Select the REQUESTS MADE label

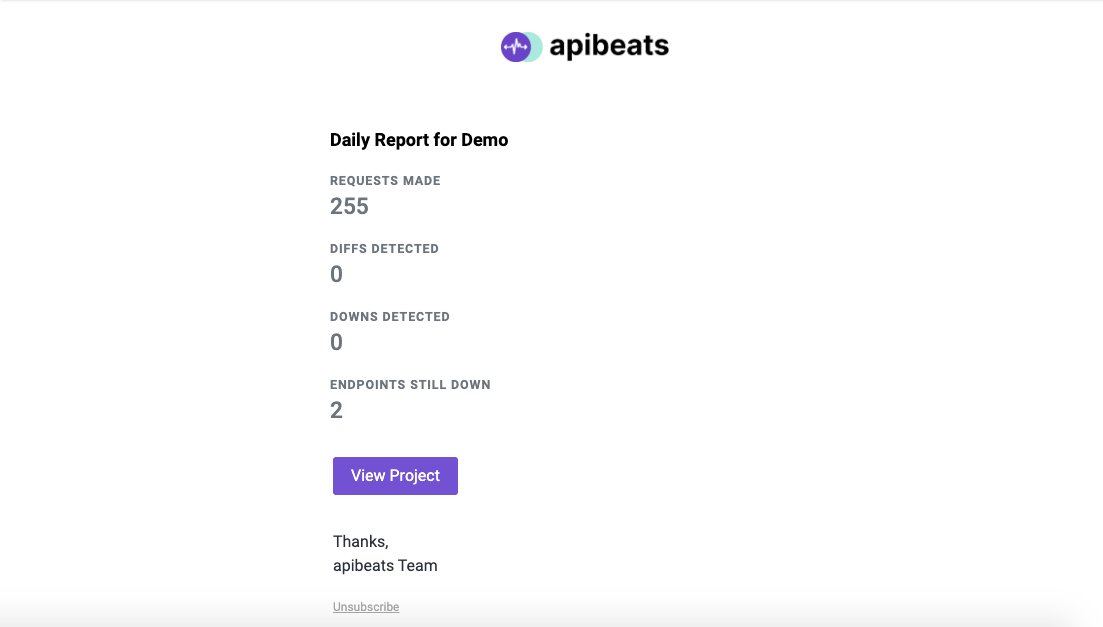(385, 181)
